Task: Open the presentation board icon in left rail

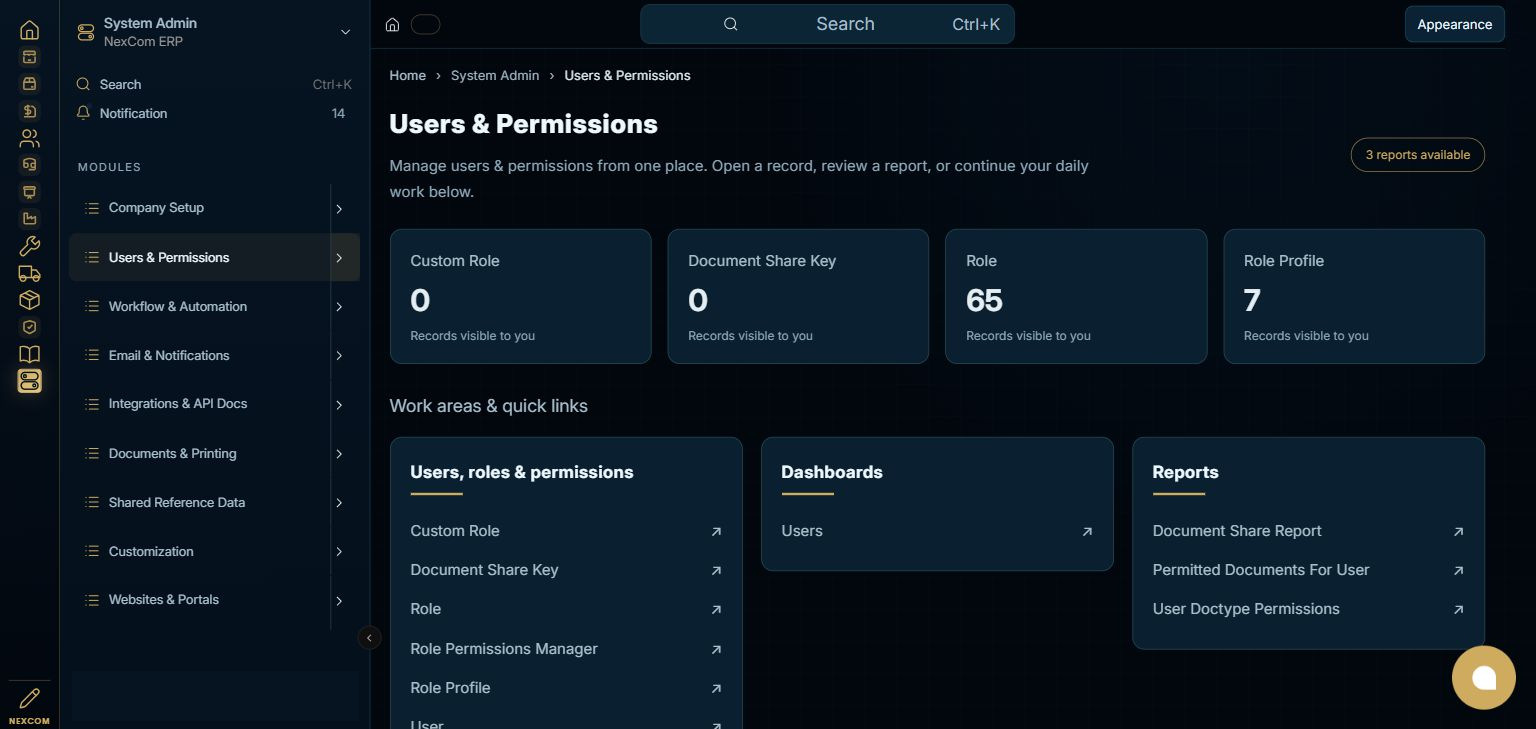Action: pyautogui.click(x=30, y=192)
